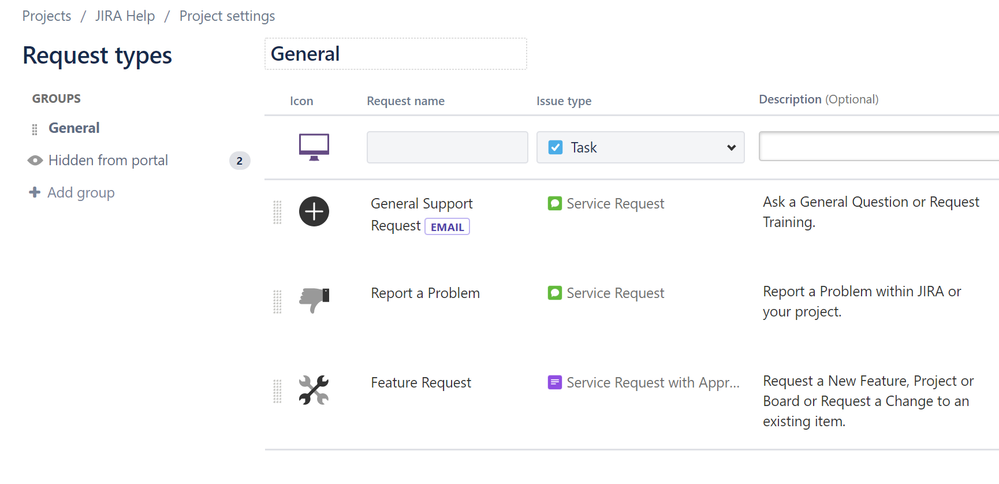Click drag handle of Report a Problem row
This screenshot has height=484, width=999.
277,301
